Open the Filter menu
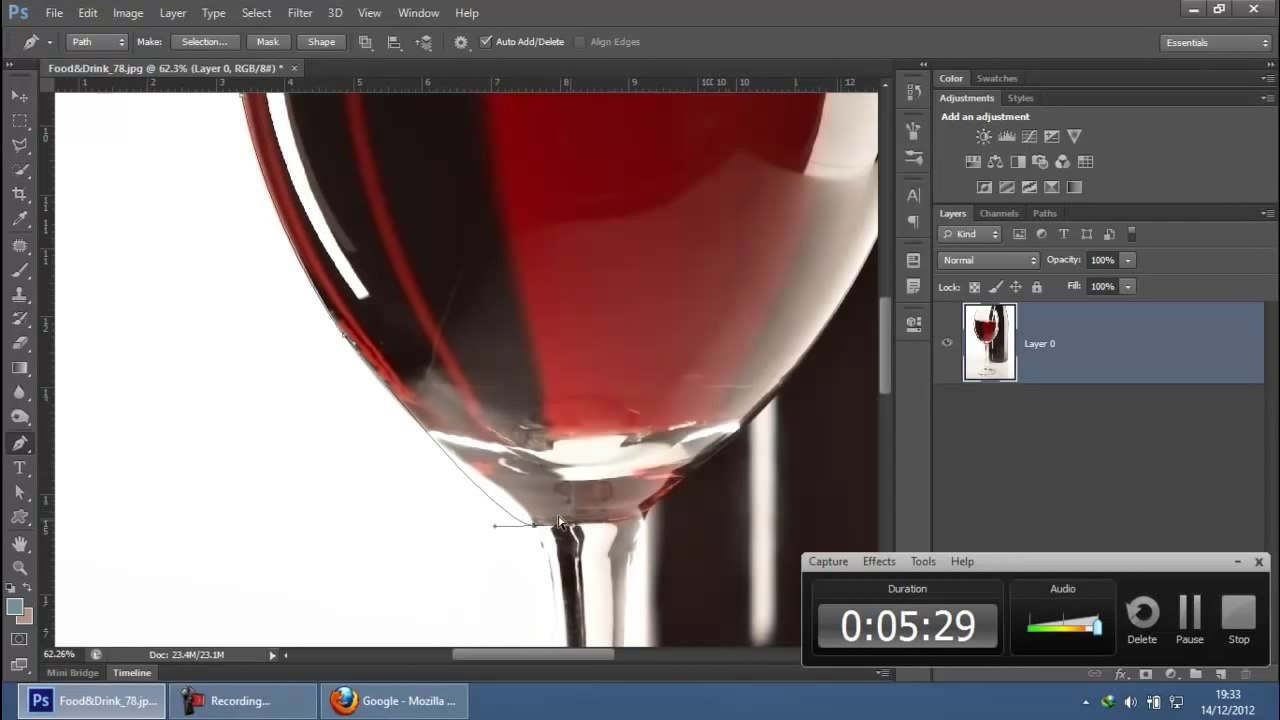This screenshot has height=720, width=1280. pyautogui.click(x=300, y=13)
